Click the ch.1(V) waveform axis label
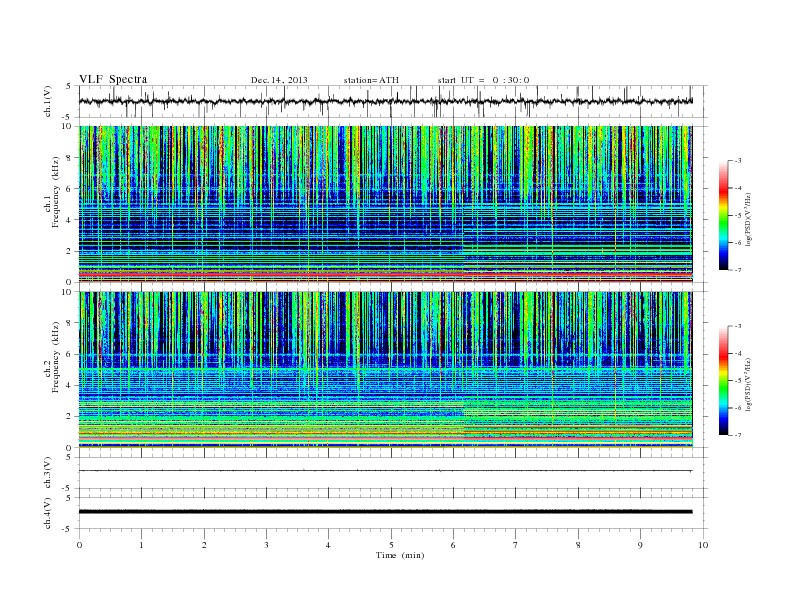Viewport: 792px width, 612px height. click(48, 101)
